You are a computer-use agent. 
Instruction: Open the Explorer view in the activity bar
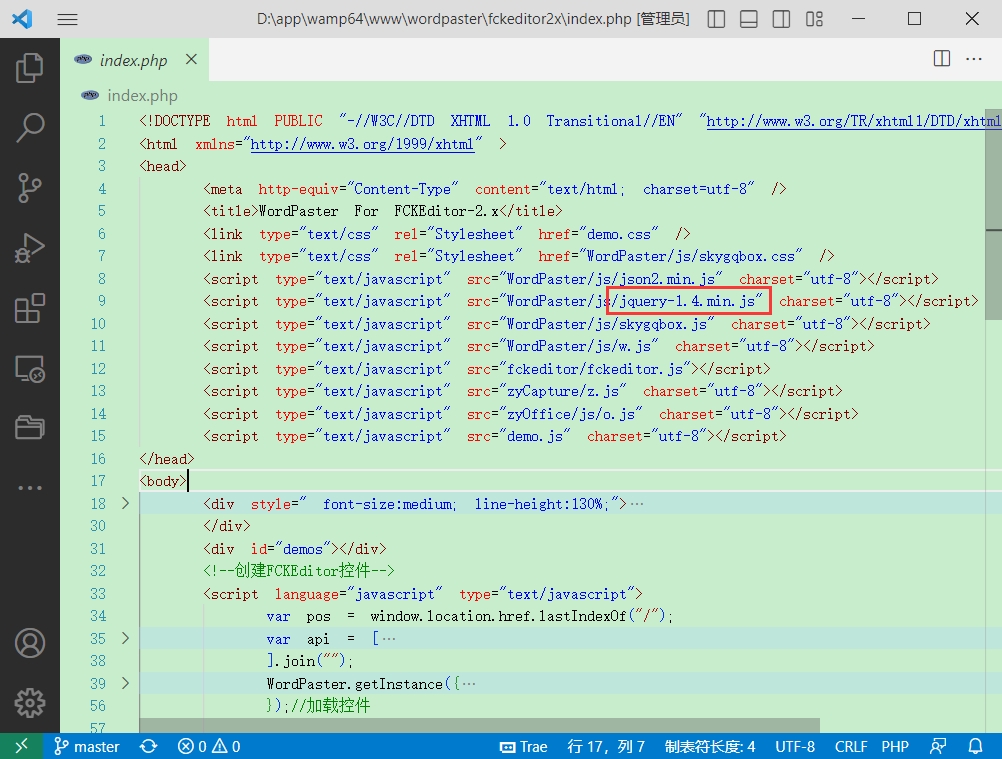[30, 68]
